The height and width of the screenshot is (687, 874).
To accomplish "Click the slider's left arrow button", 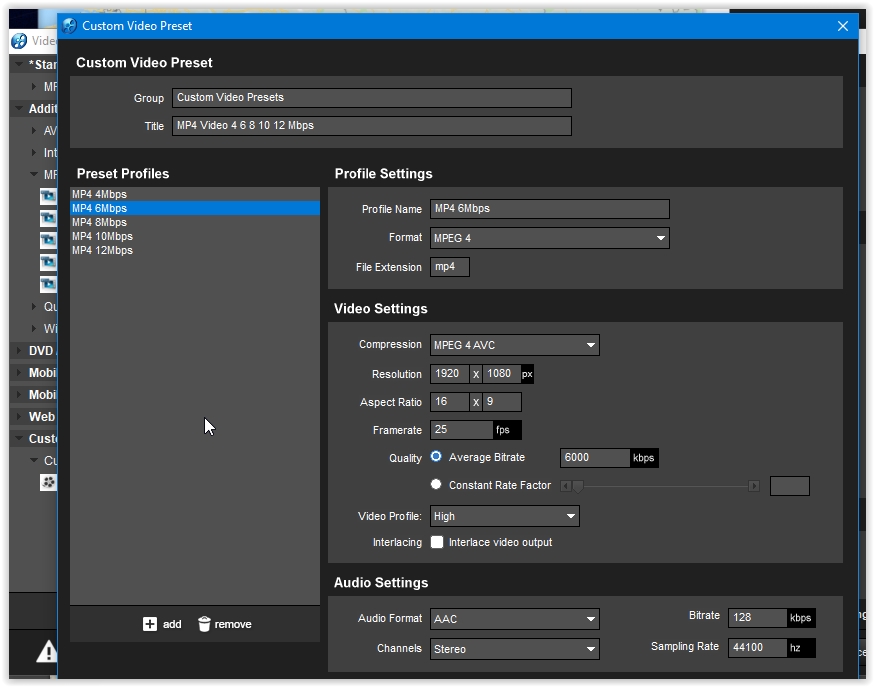I will 565,486.
